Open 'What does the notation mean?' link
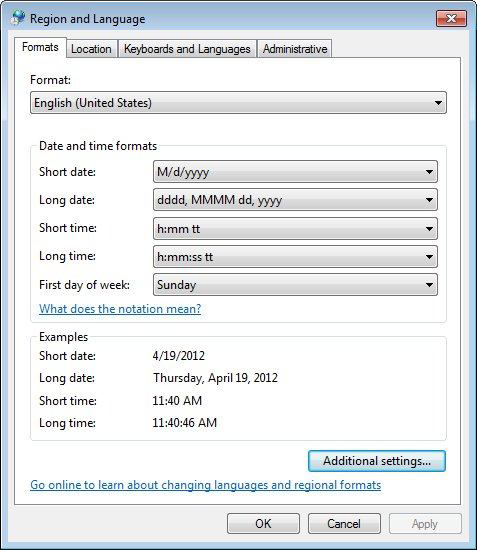The width and height of the screenshot is (480, 553). click(x=120, y=309)
